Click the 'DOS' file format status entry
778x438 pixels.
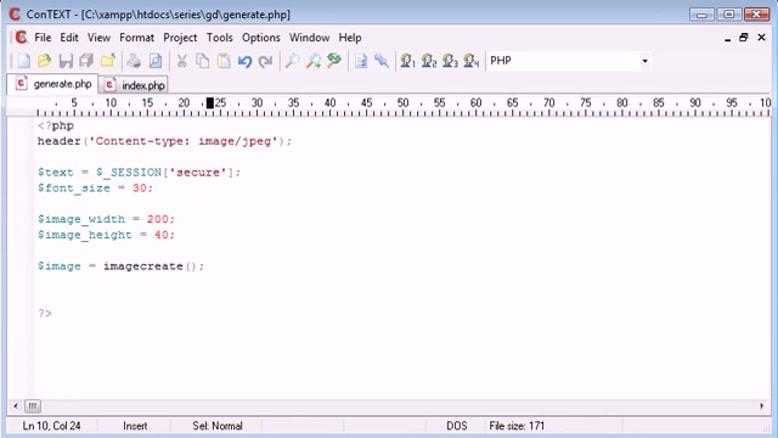click(456, 426)
